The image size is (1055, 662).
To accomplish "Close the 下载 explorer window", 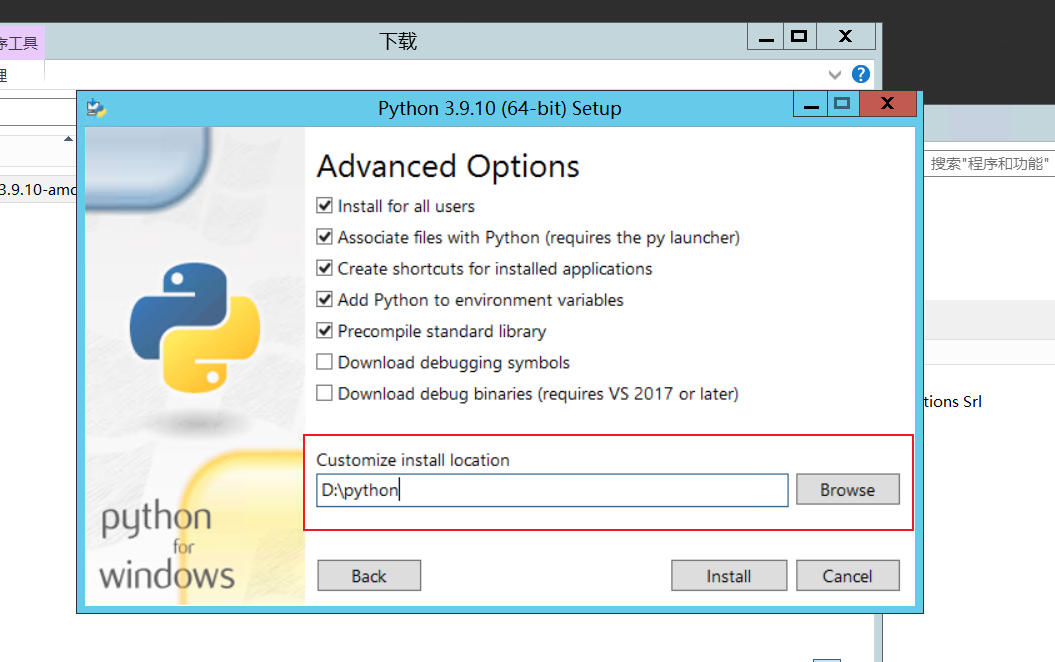I will click(x=846, y=37).
